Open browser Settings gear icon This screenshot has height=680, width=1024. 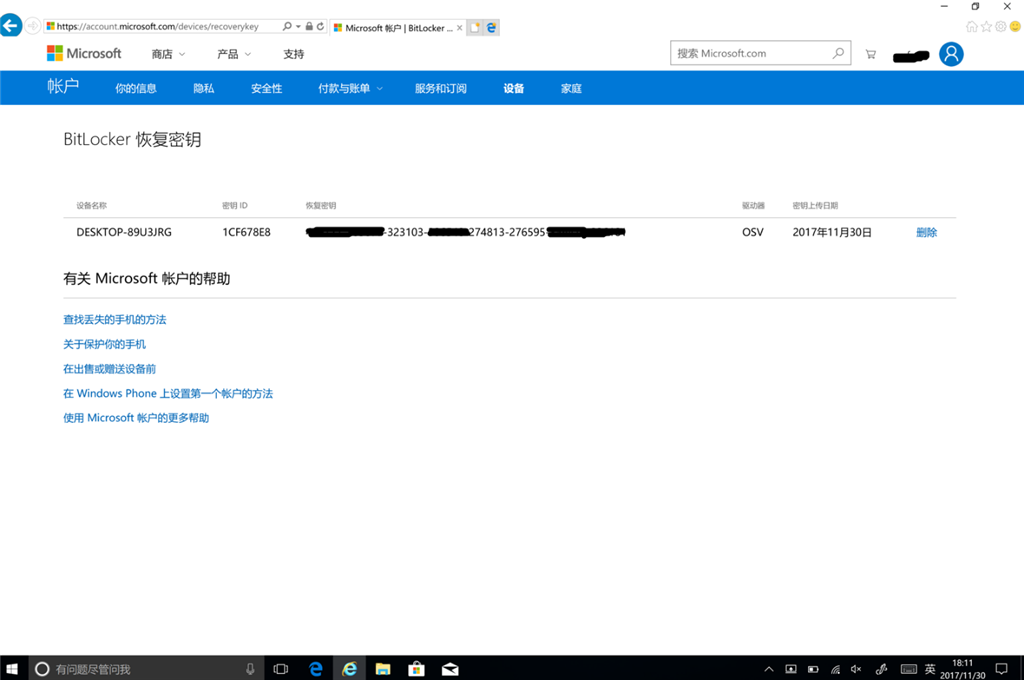(x=1000, y=25)
